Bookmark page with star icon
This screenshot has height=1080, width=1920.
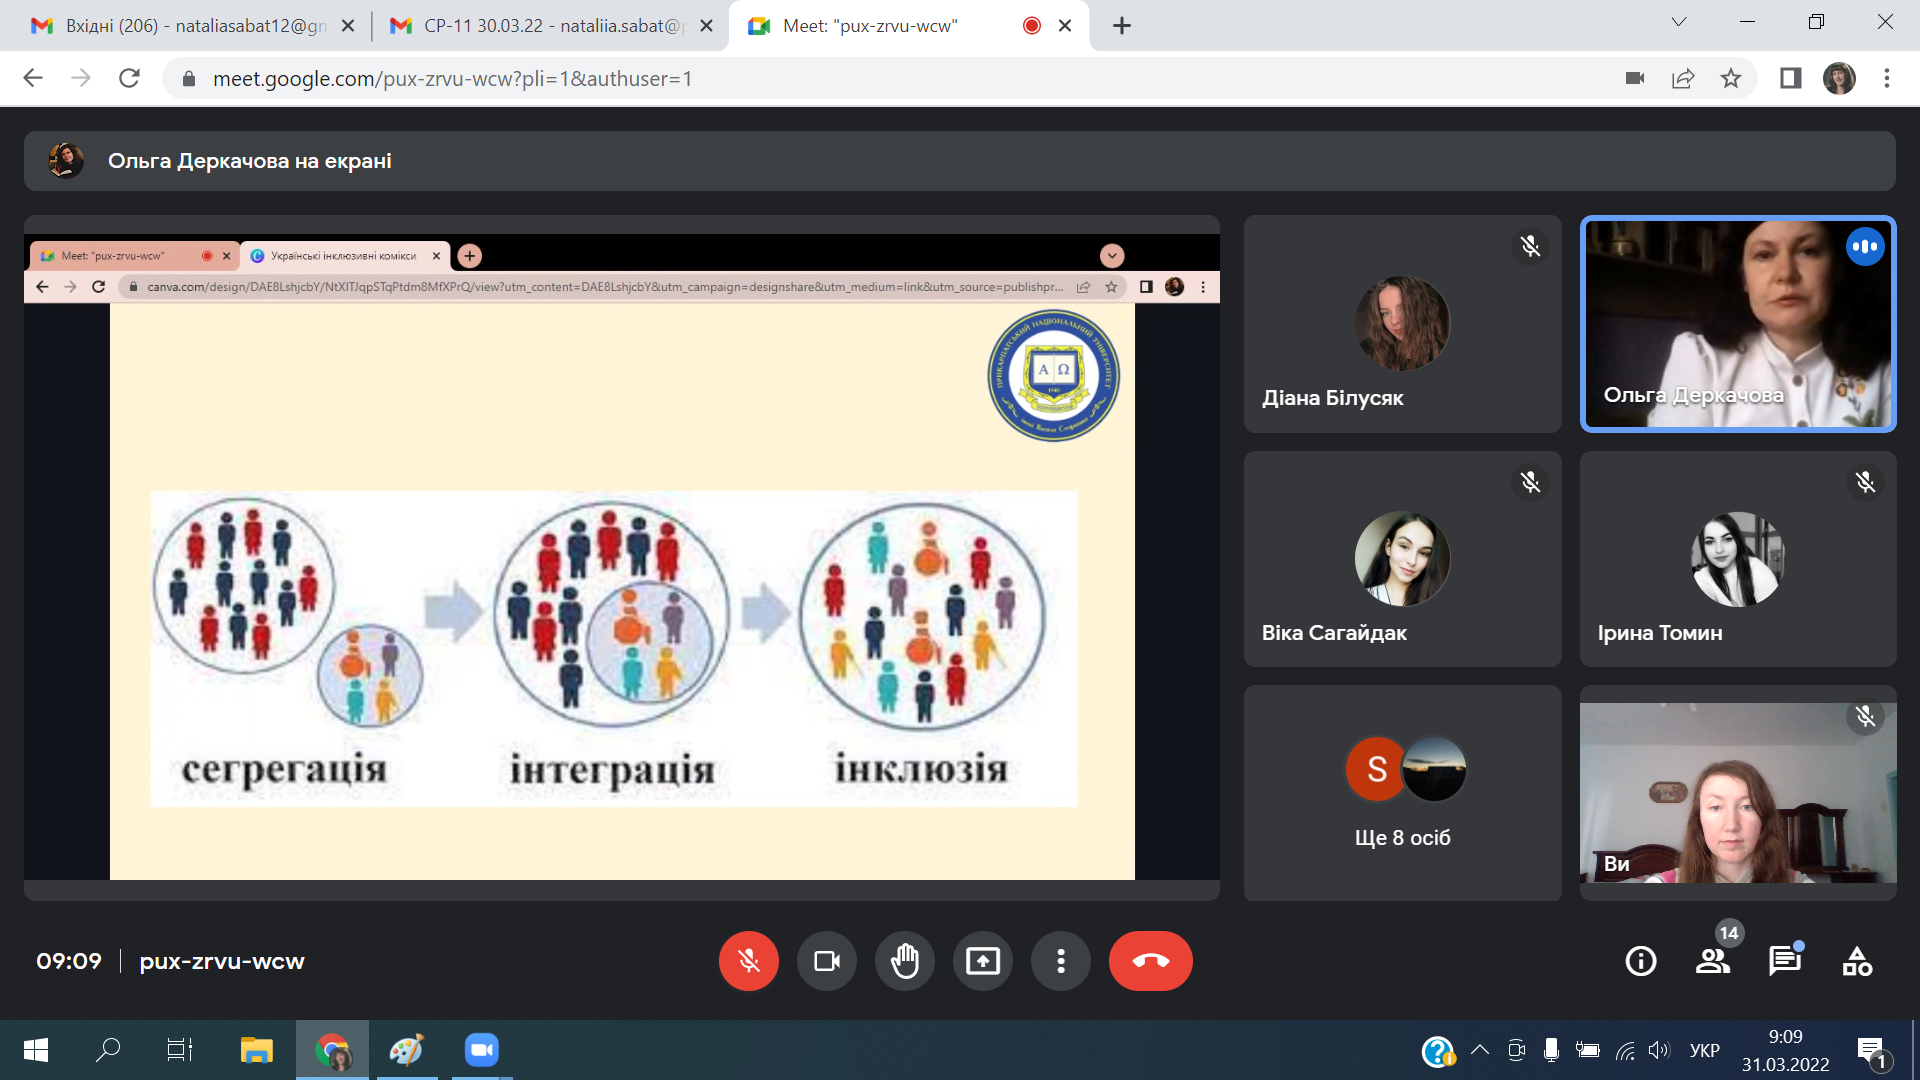(x=1731, y=78)
